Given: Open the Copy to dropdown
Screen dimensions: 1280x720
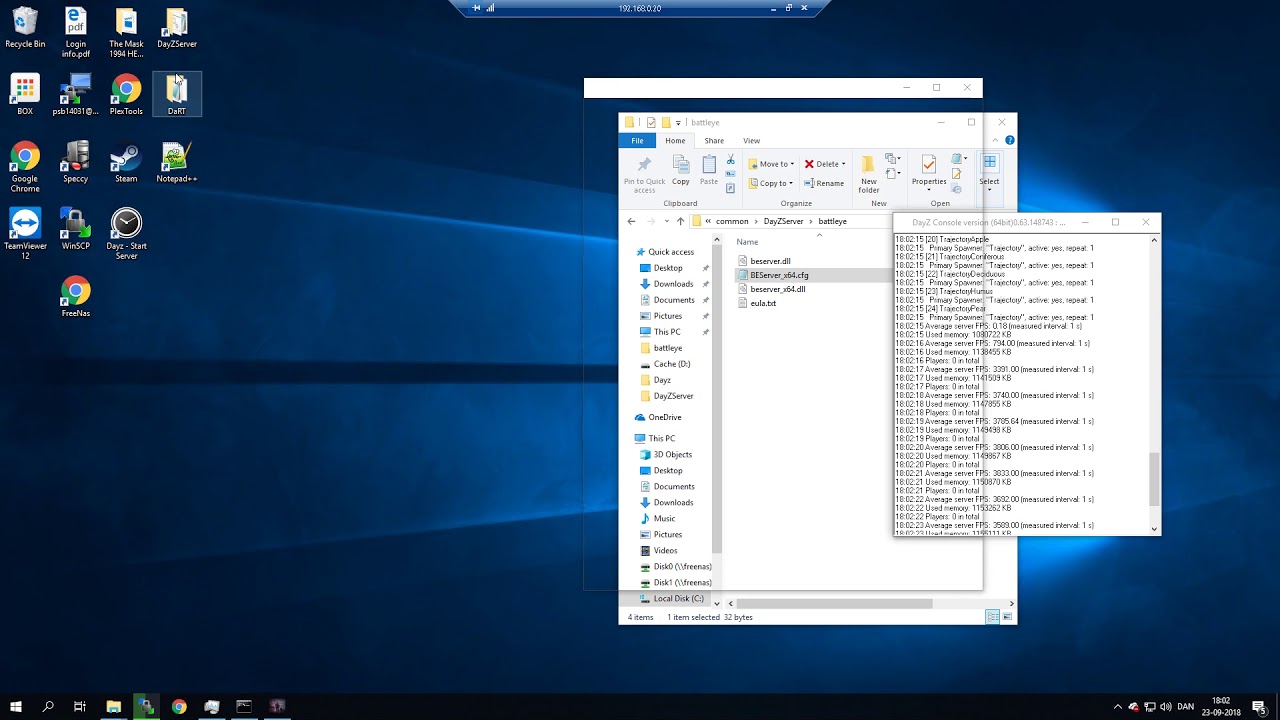Looking at the screenshot, I should pyautogui.click(x=771, y=183).
